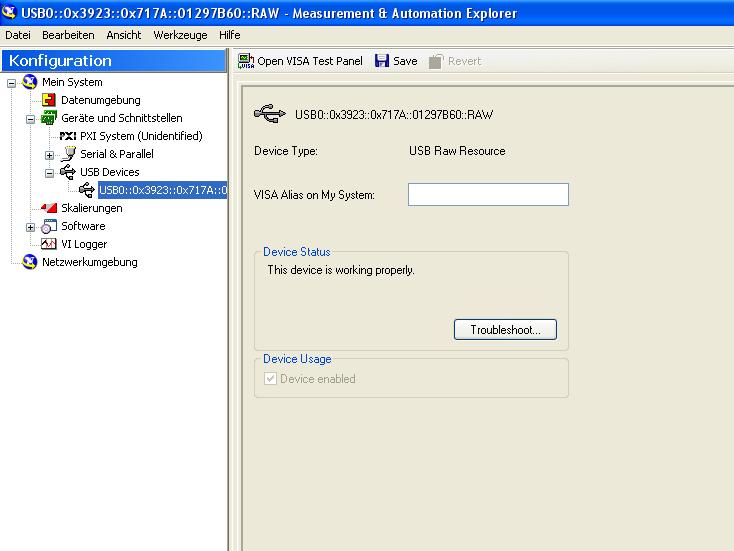This screenshot has width=734, height=551.
Task: Click resource name USB0::0x3923::0x717A::01297B60::RAW heading
Action: click(x=394, y=115)
